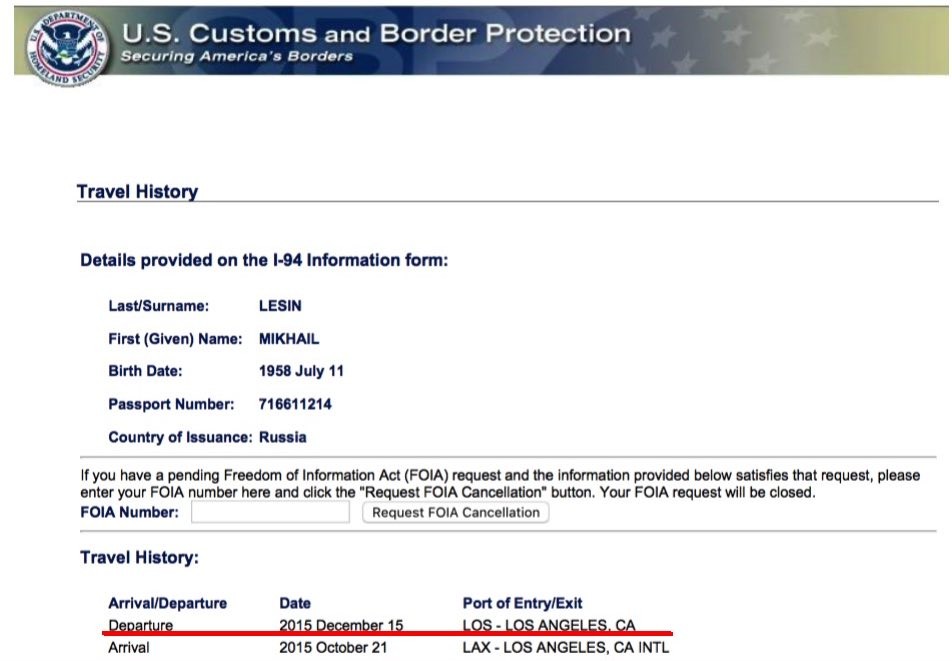Click the I-94 Information form details heading
The image size is (952, 661).
tap(264, 261)
